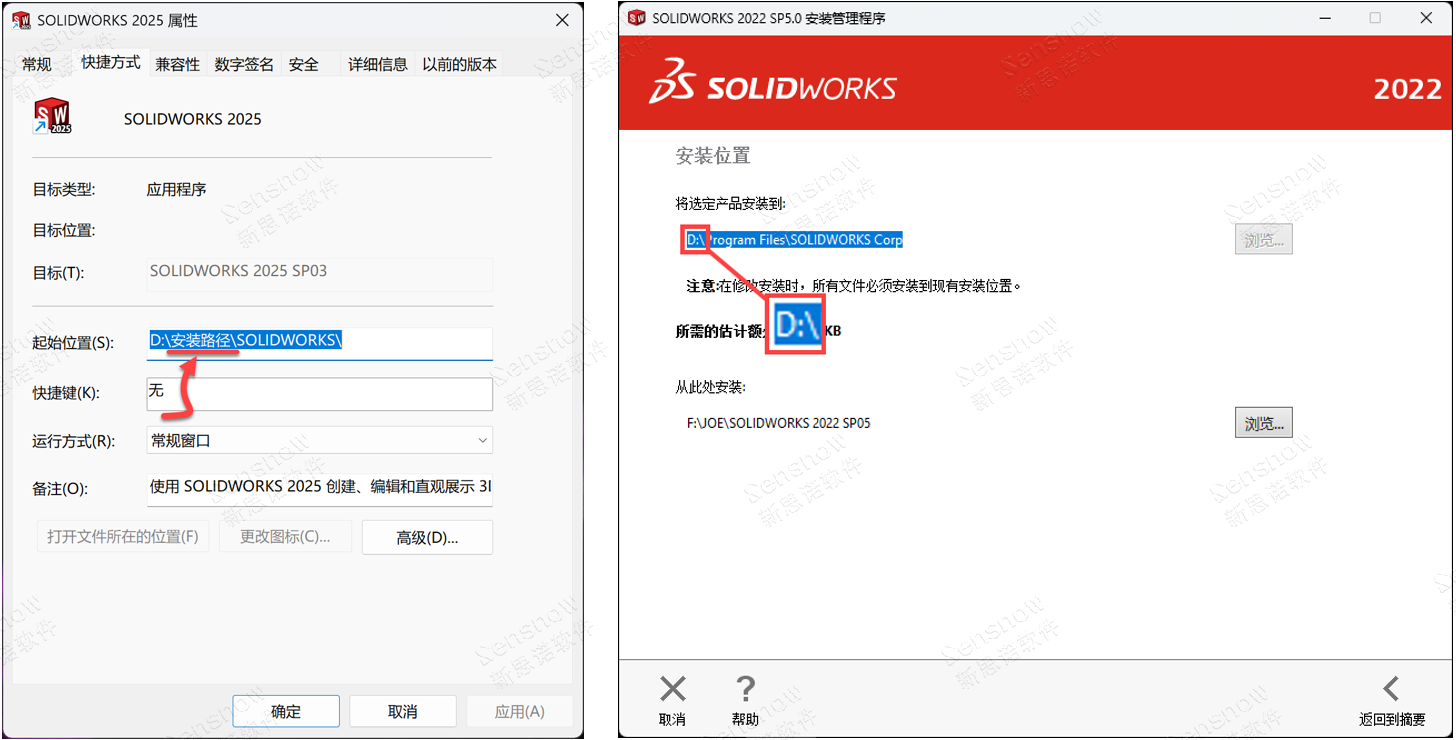Click the installation manager title bar icon

[635, 18]
